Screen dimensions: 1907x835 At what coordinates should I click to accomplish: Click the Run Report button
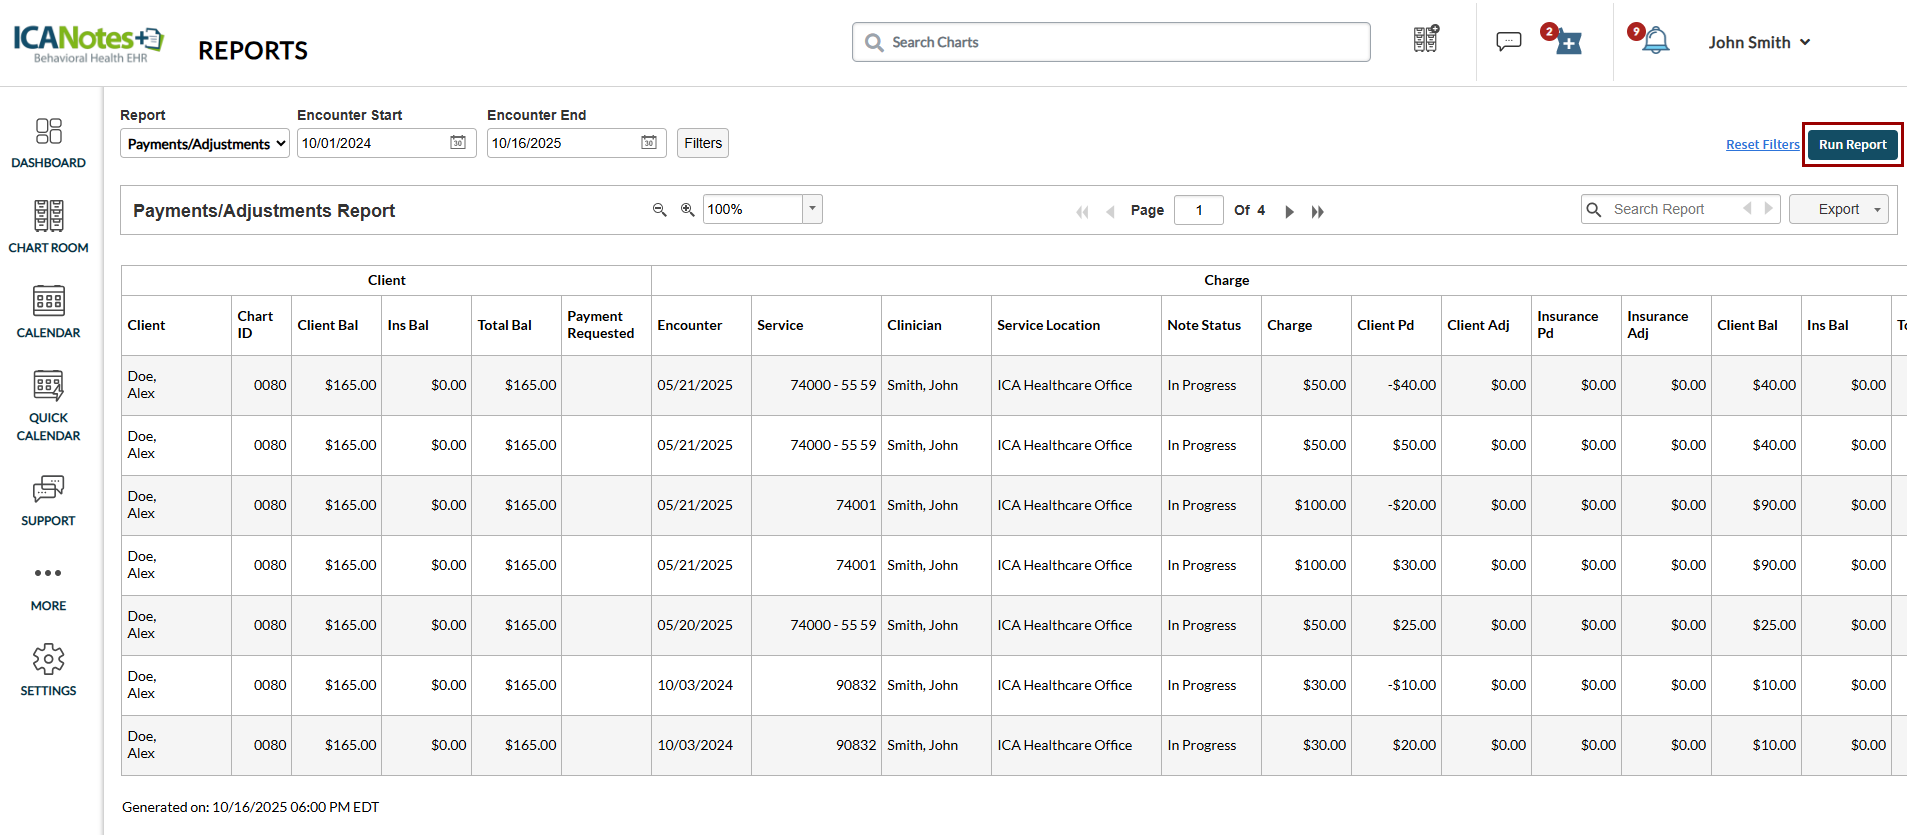[1852, 144]
